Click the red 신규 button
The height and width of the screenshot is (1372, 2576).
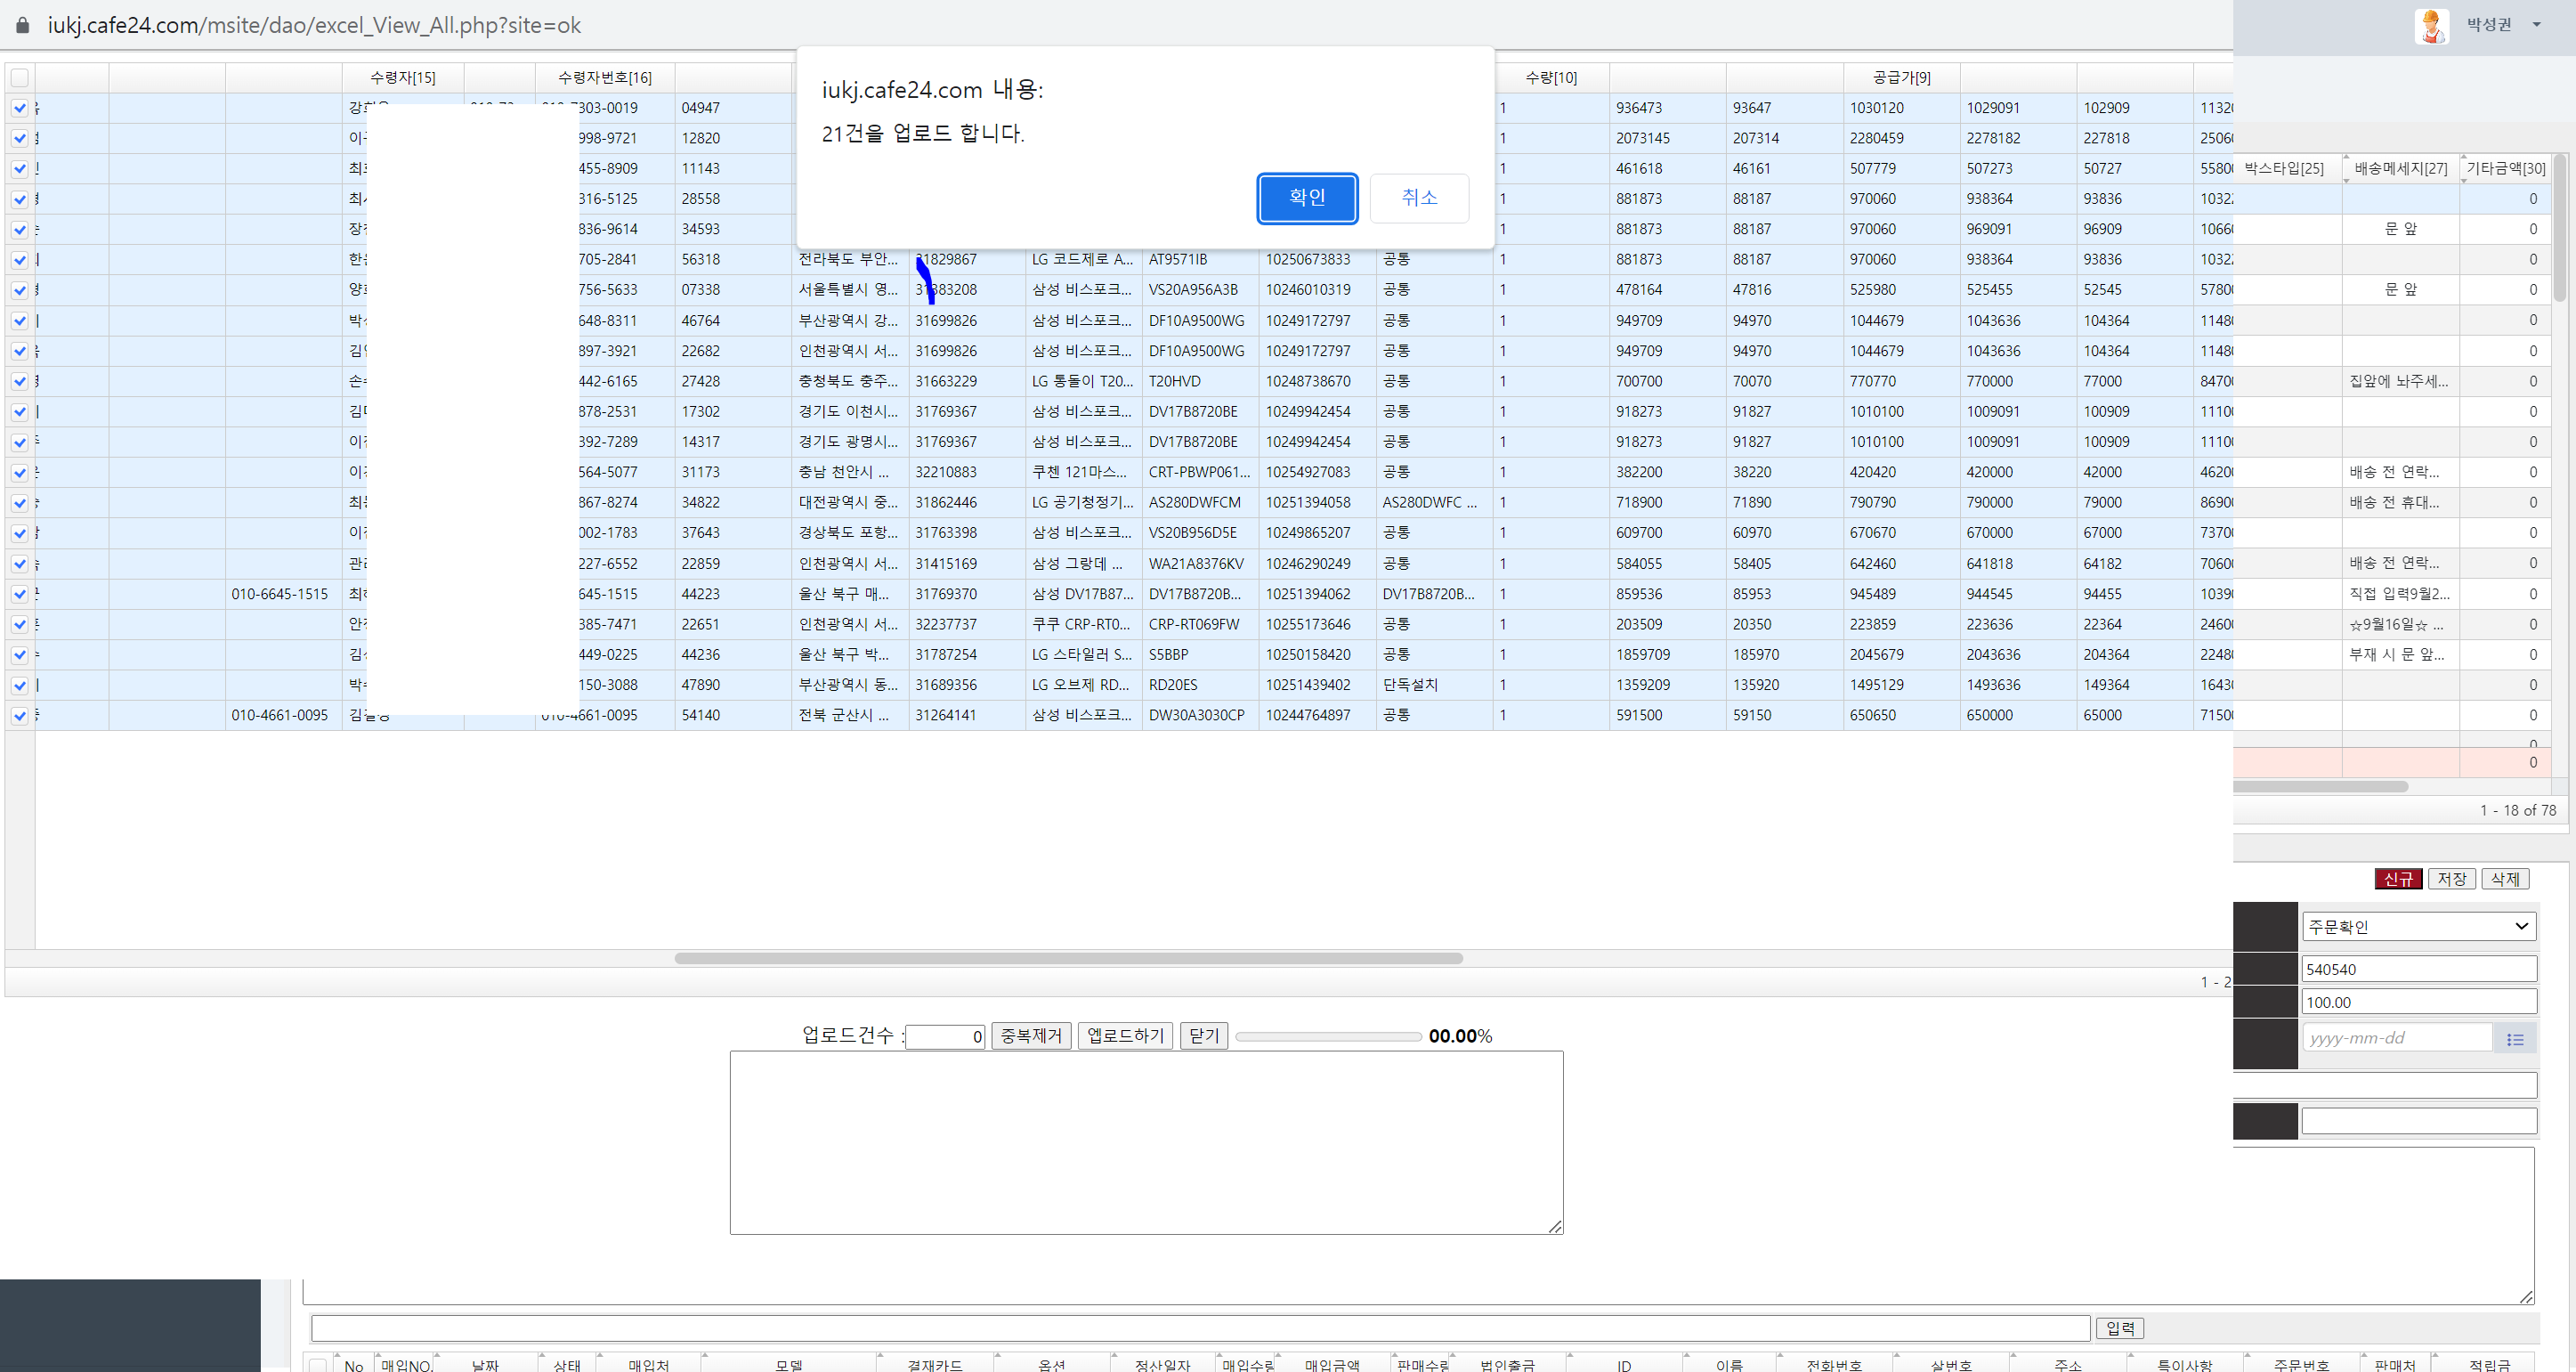click(x=2397, y=879)
